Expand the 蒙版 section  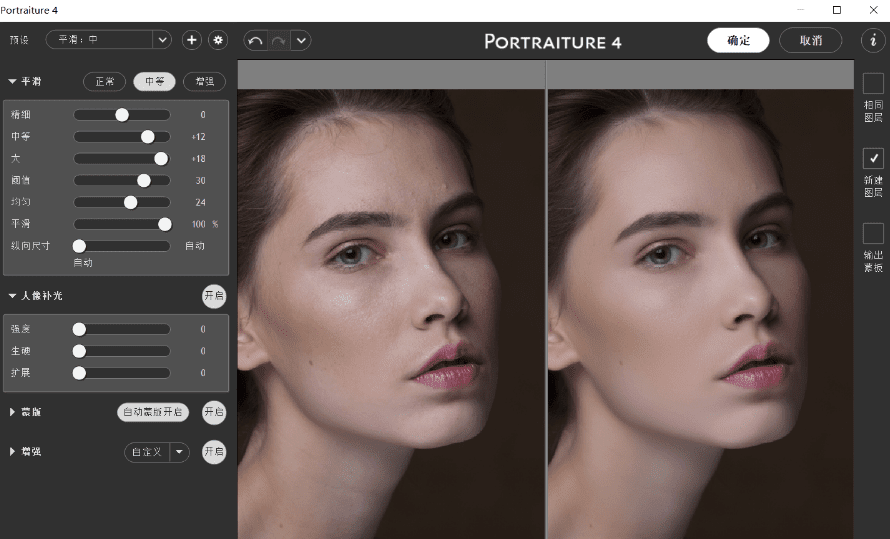click(13, 412)
